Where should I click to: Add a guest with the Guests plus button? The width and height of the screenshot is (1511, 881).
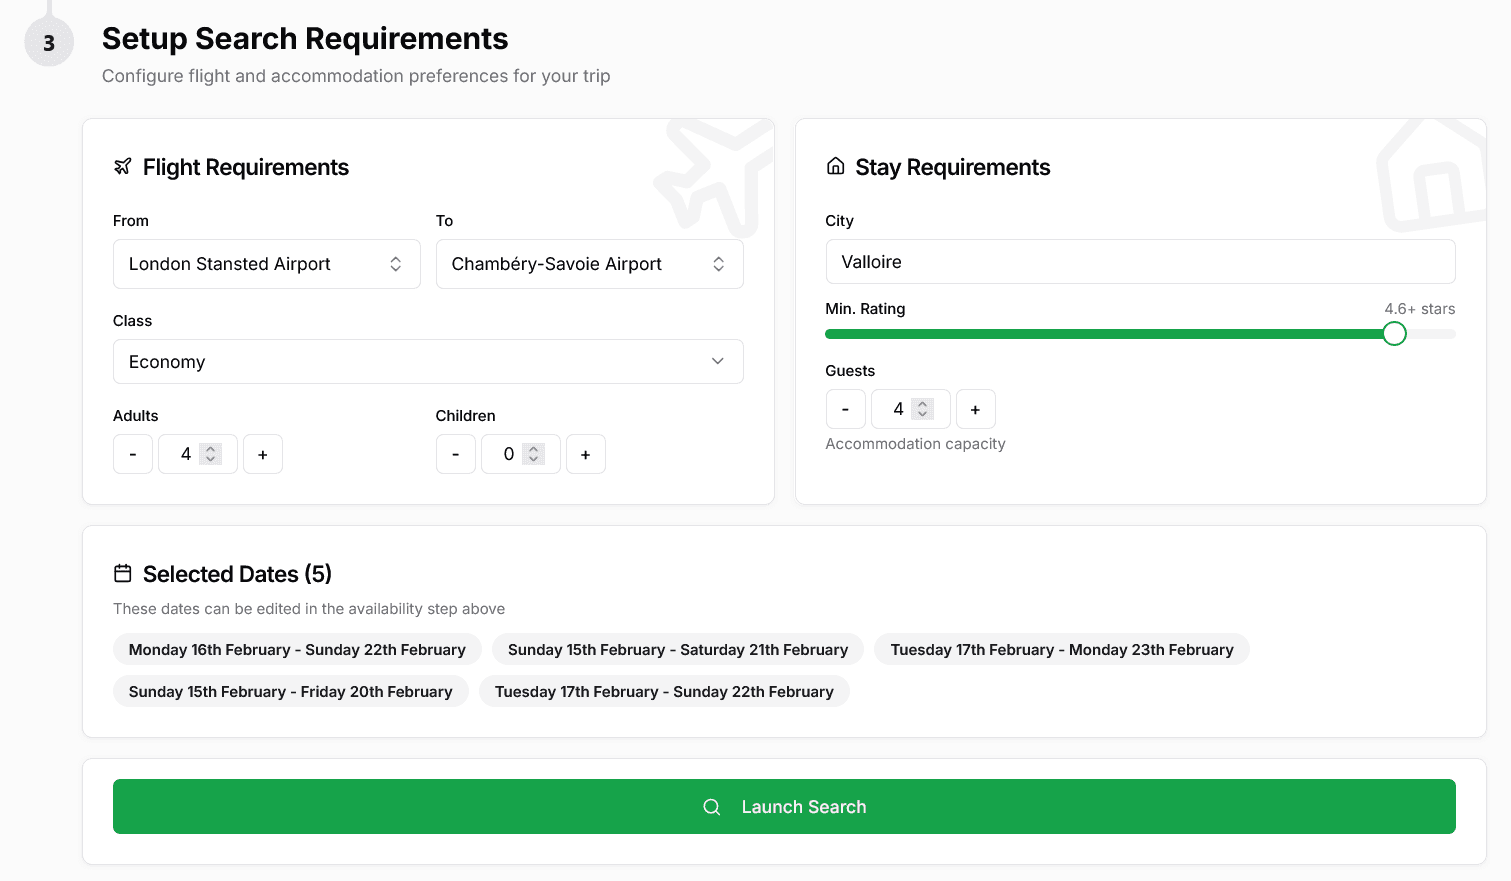coord(976,409)
